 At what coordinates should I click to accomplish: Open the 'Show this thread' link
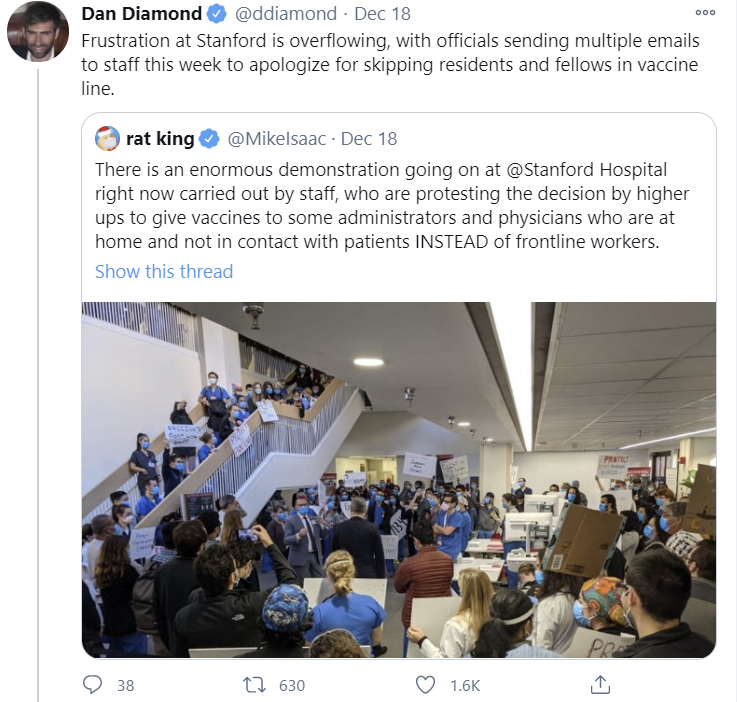[164, 272]
